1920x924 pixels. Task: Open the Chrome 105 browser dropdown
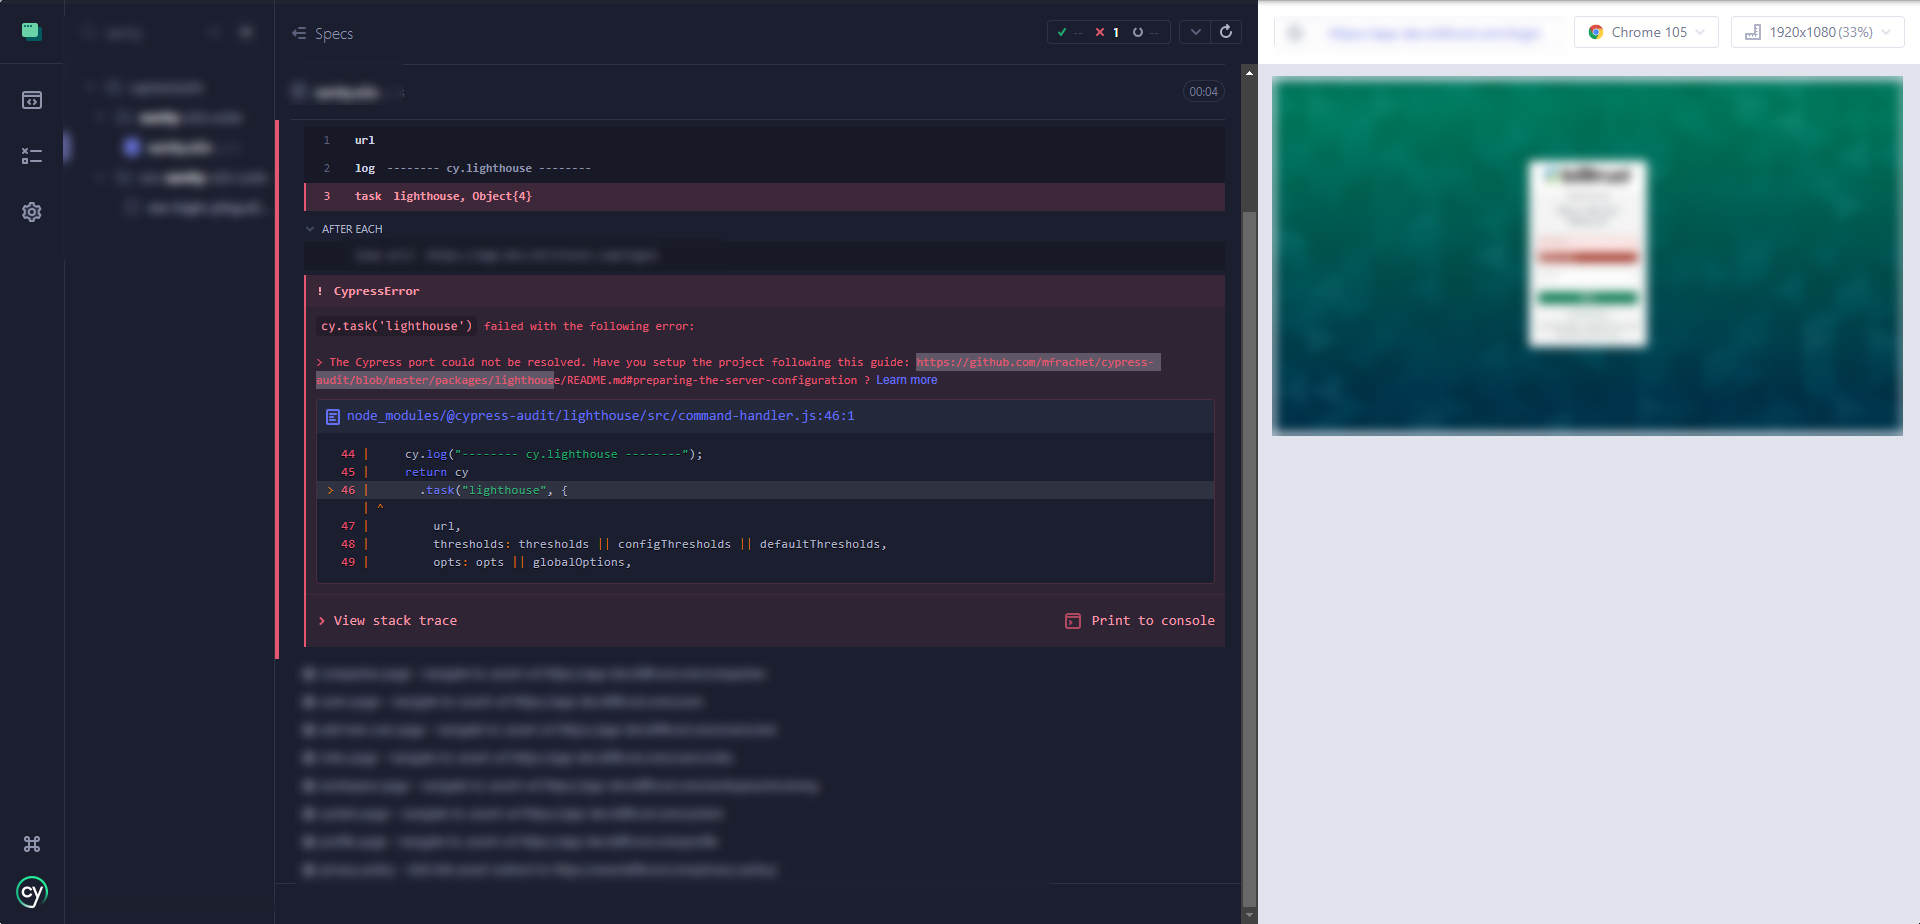click(1645, 31)
